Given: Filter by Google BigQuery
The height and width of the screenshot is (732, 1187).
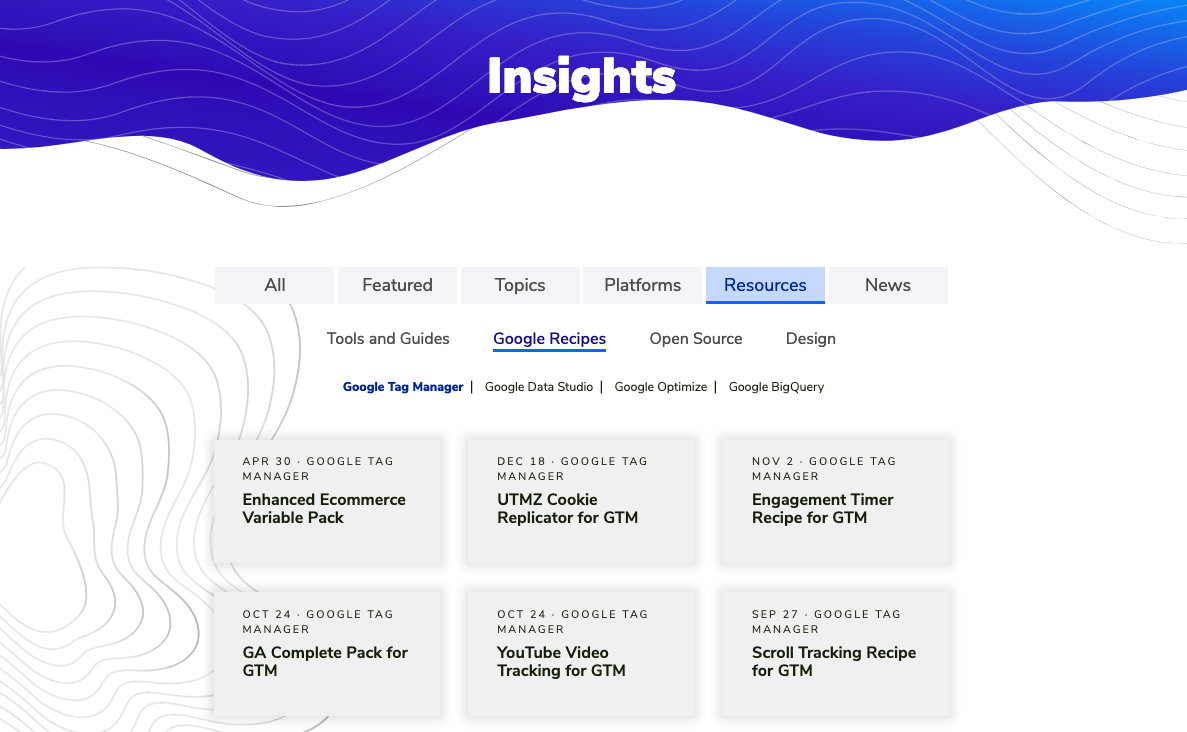Looking at the screenshot, I should [776, 387].
